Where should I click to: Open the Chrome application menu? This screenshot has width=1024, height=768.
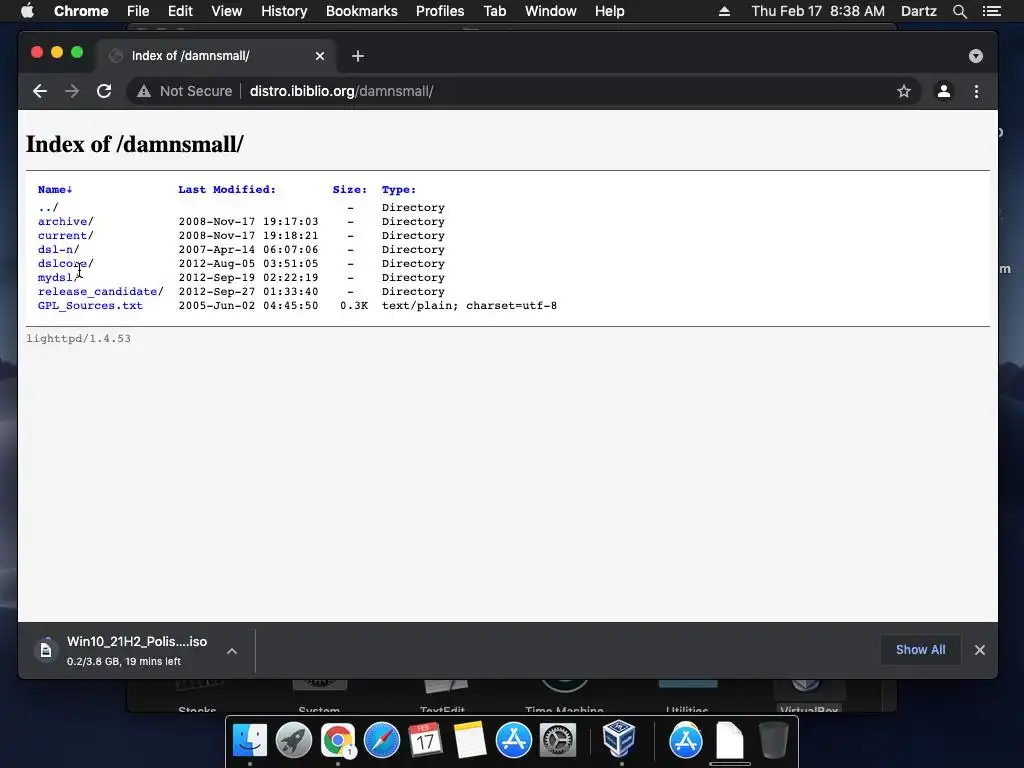point(81,11)
